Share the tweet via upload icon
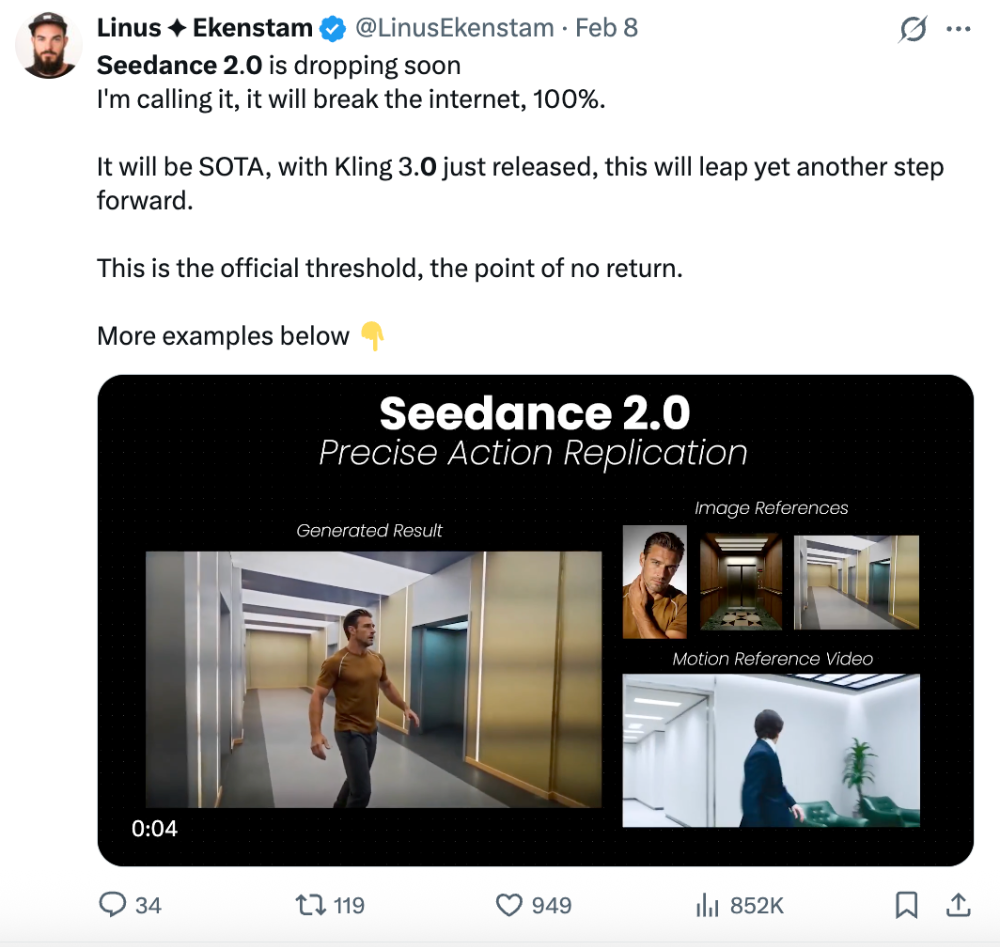The image size is (1000, 947). tap(958, 905)
